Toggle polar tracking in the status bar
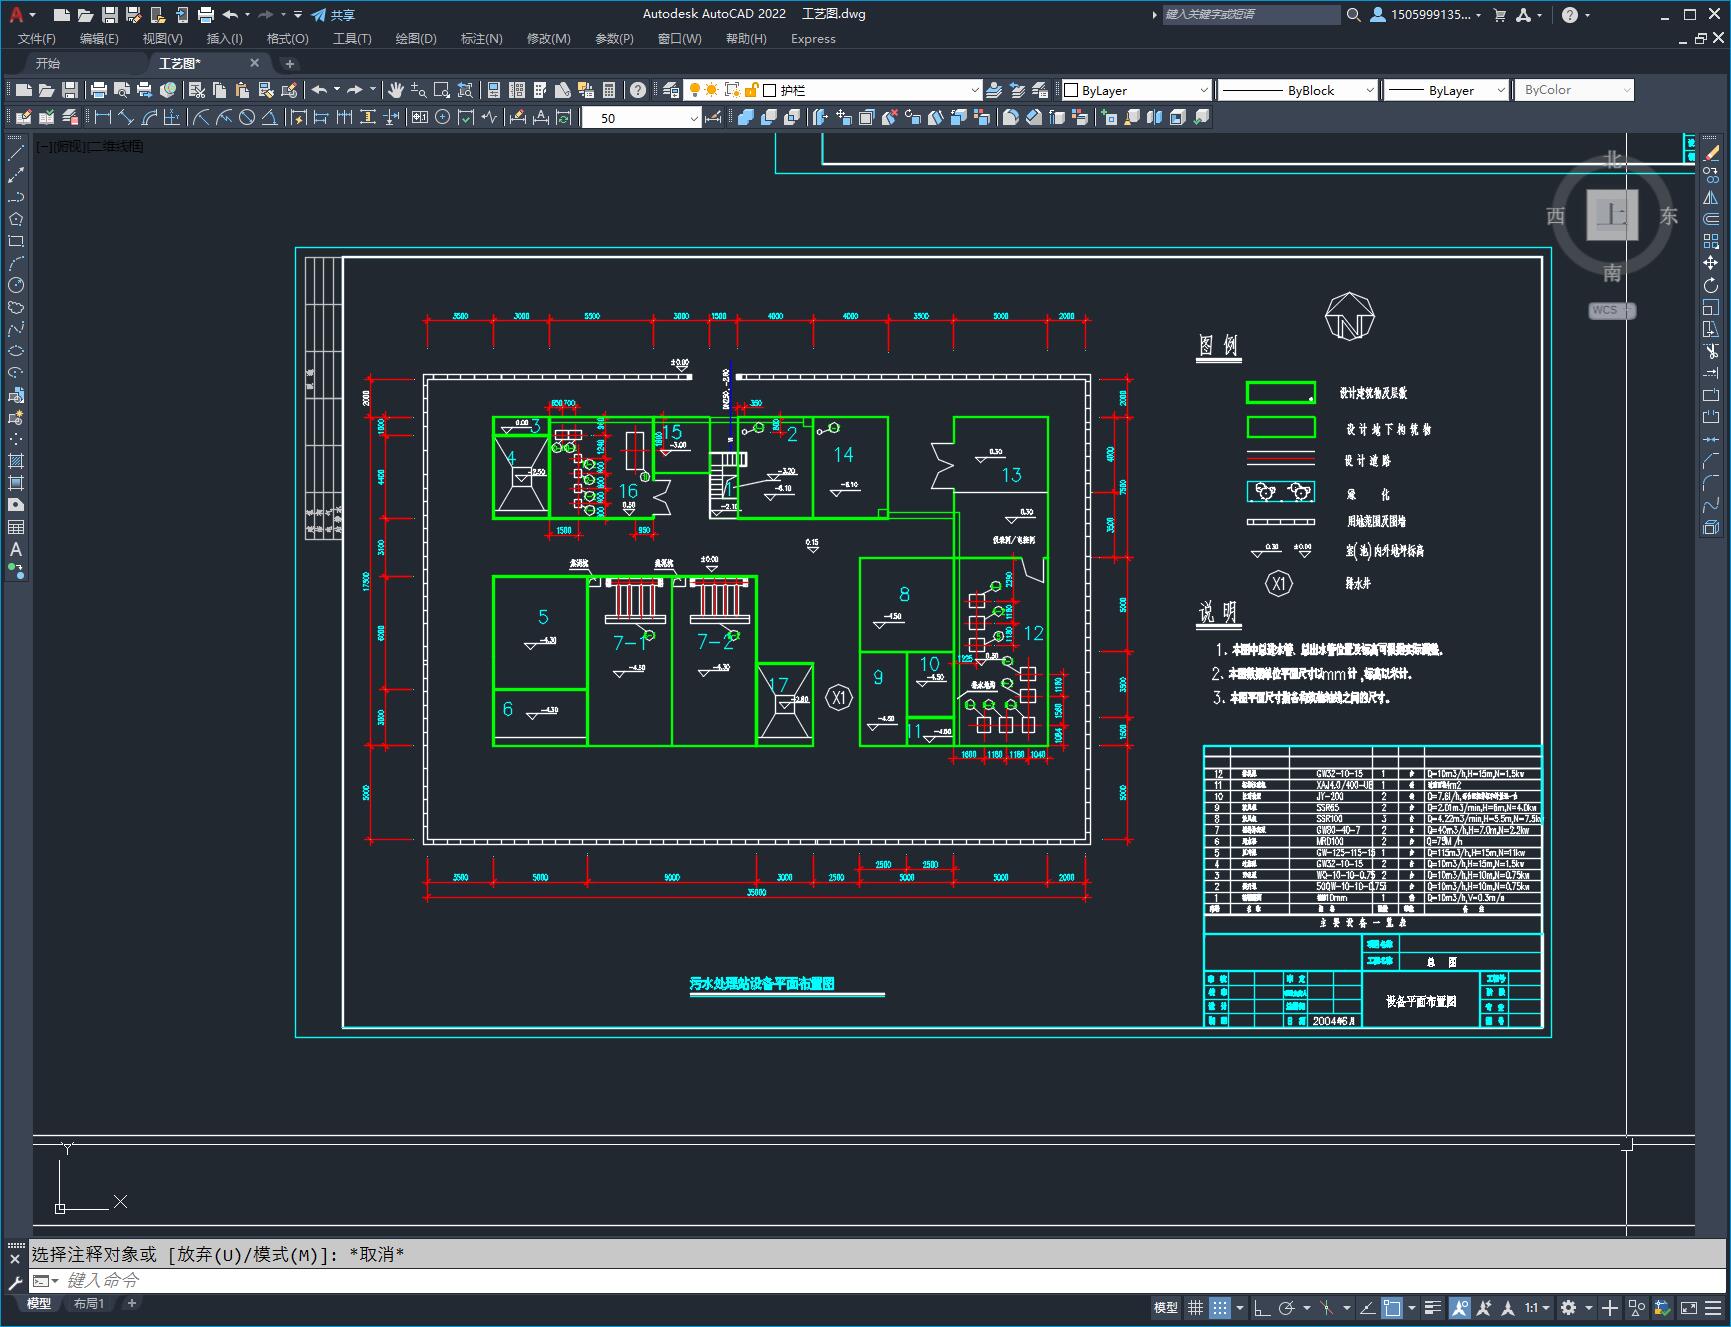Viewport: 1731px width, 1327px height. [x=1286, y=1307]
